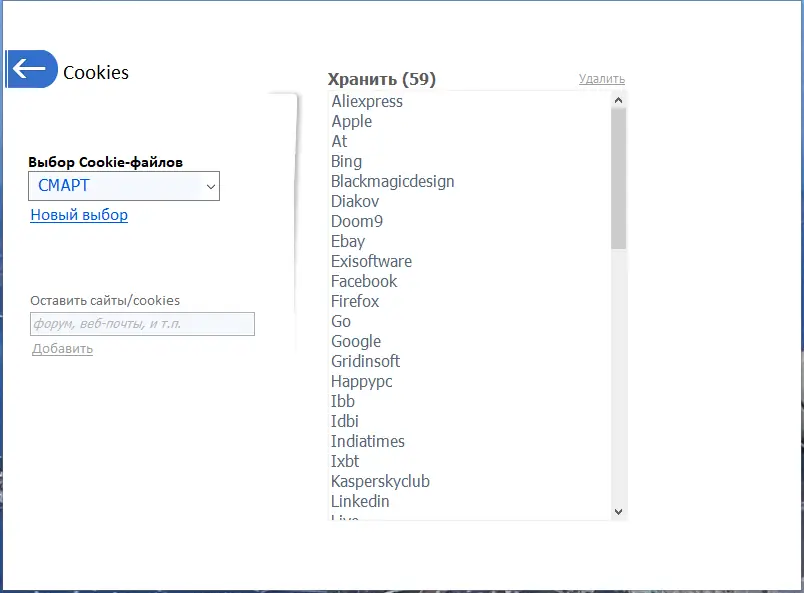Screen dimensions: 804x593
Task: Select Diakov in the list
Action: coord(355,202)
